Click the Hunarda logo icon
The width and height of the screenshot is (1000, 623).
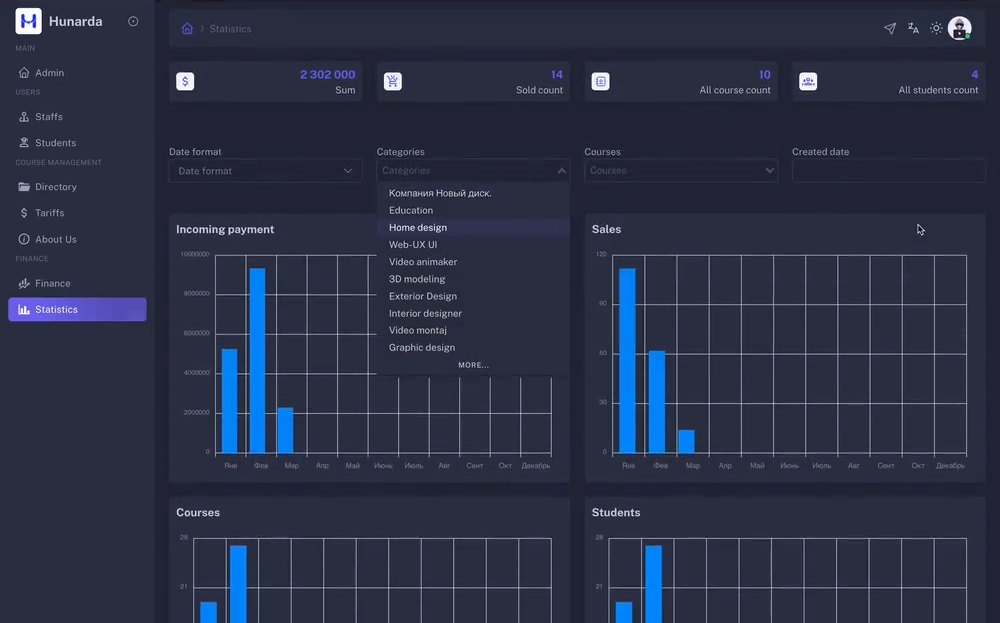tap(28, 21)
